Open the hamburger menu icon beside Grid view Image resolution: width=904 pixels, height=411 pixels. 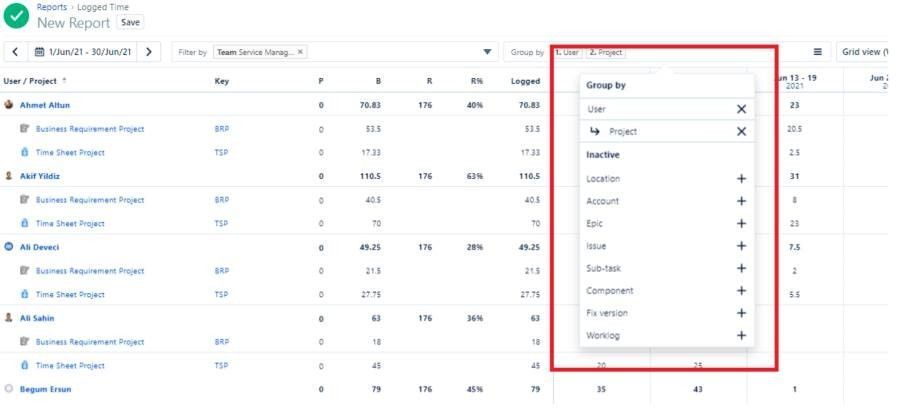[817, 52]
